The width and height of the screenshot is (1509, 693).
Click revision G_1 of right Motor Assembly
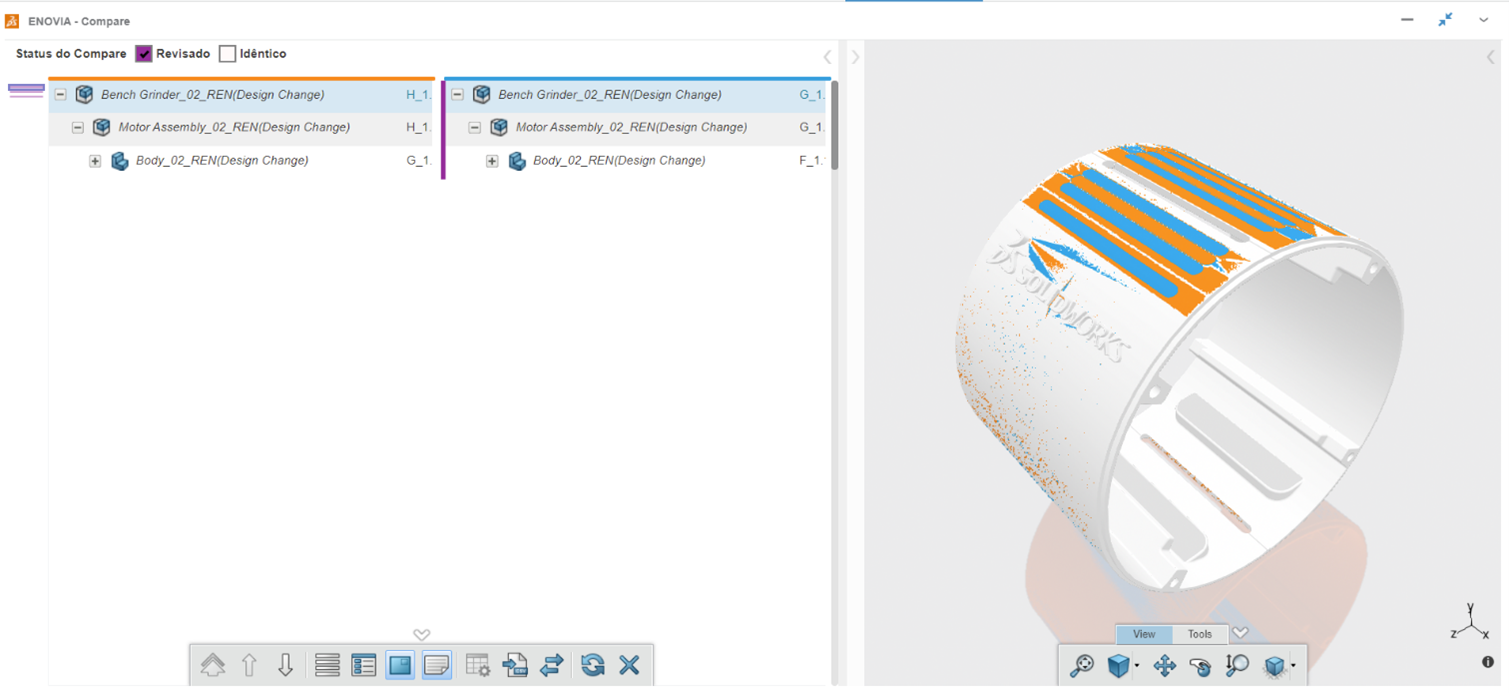tap(812, 128)
